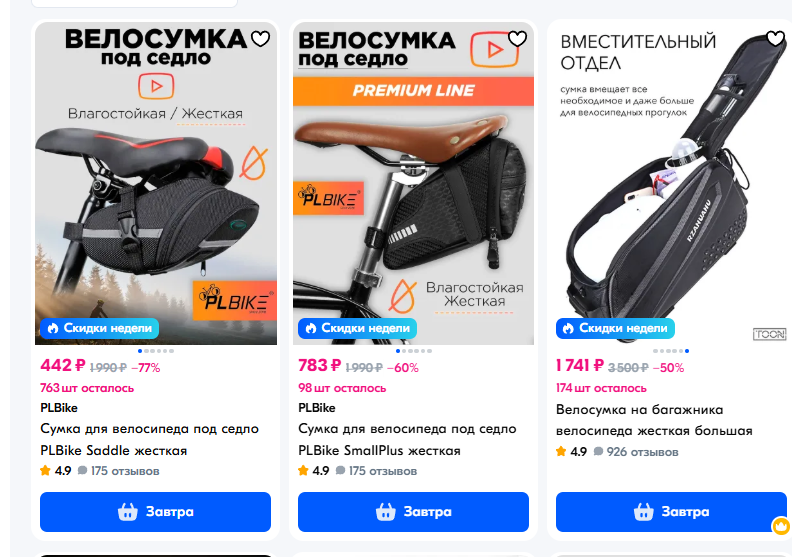Add PLBike Saddle bag to favorites heart
The height and width of the screenshot is (557, 792).
click(261, 38)
